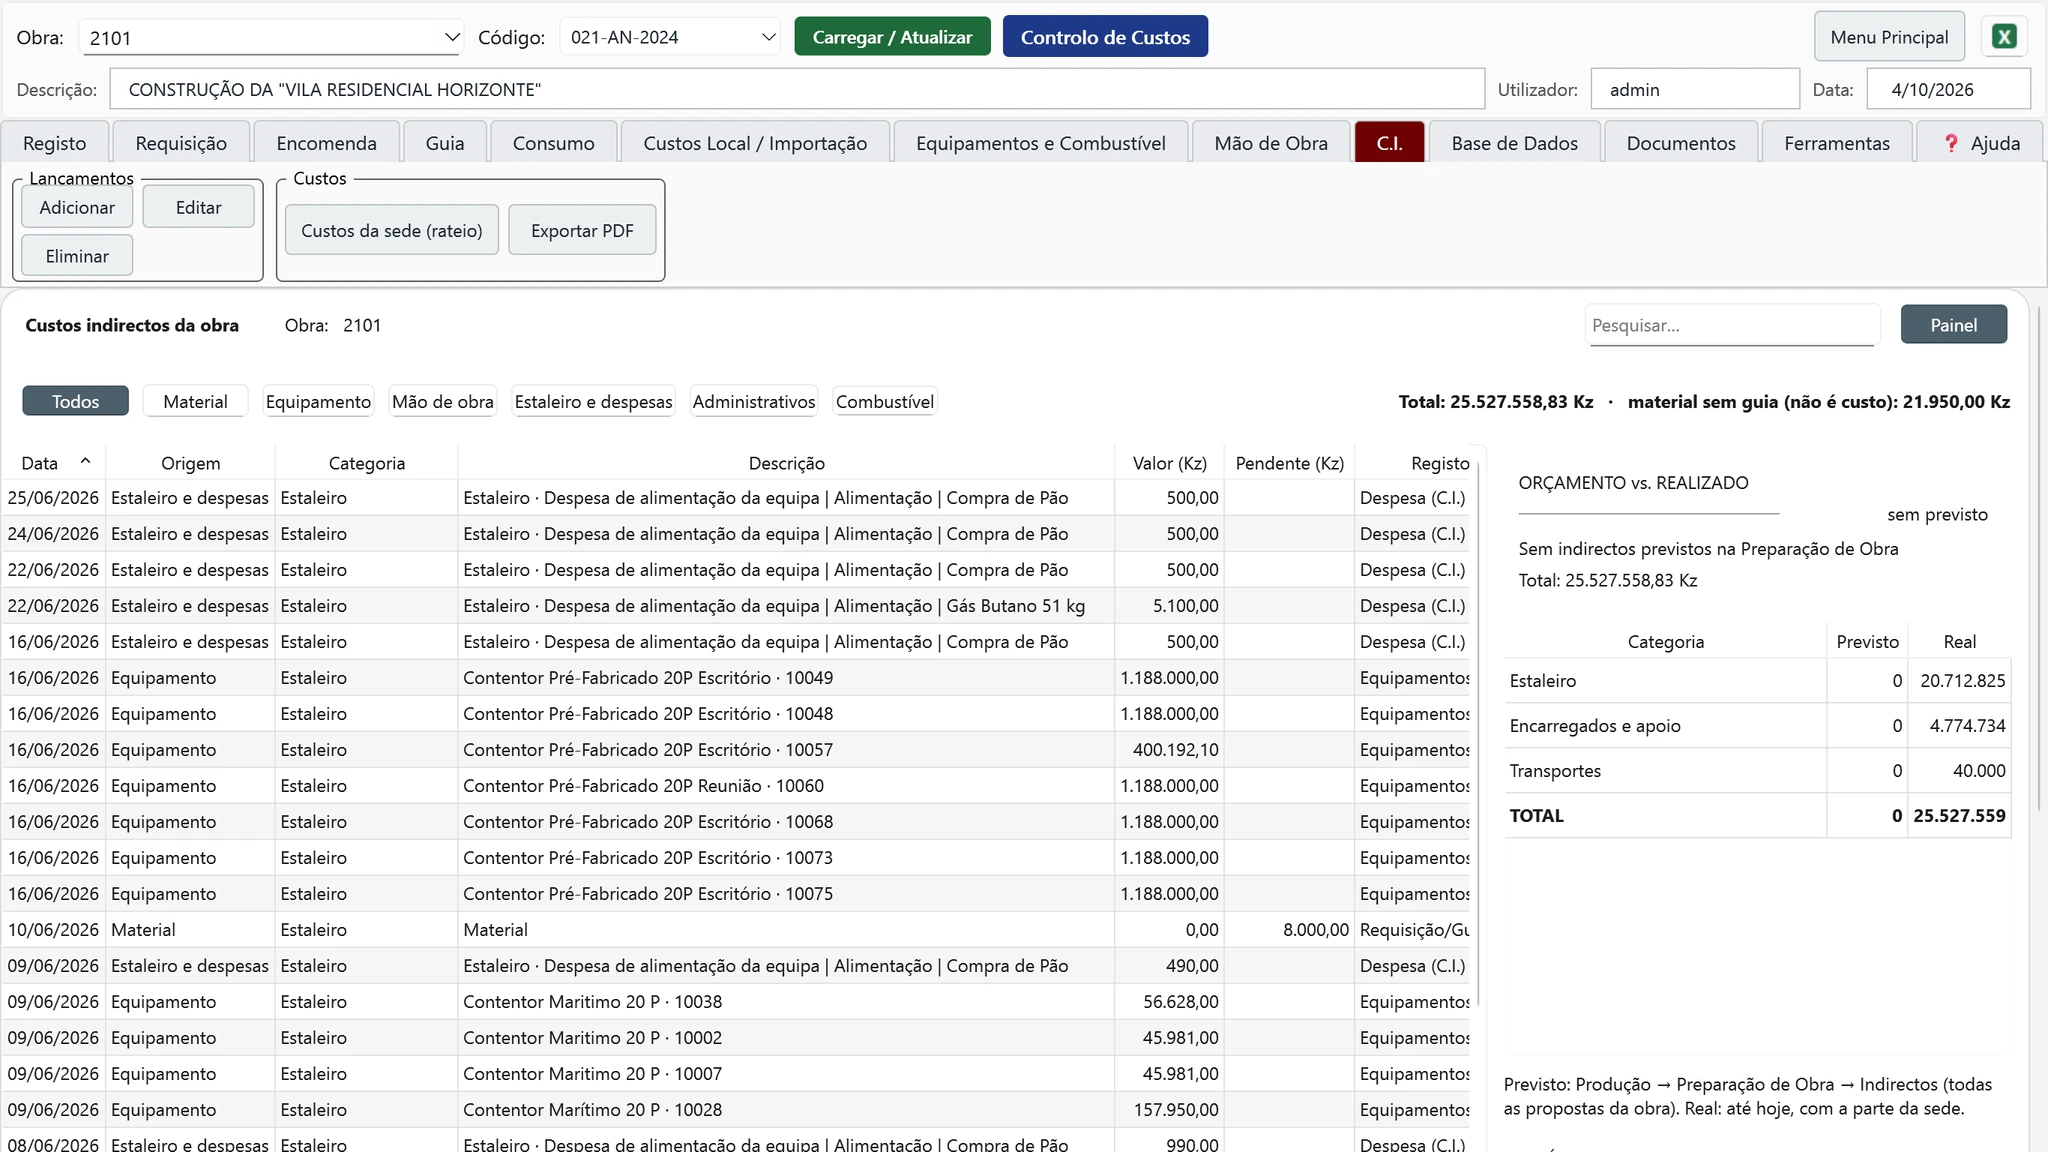Image resolution: width=2048 pixels, height=1152 pixels.
Task: Open the Obra 2101 dropdown
Action: [x=270, y=38]
